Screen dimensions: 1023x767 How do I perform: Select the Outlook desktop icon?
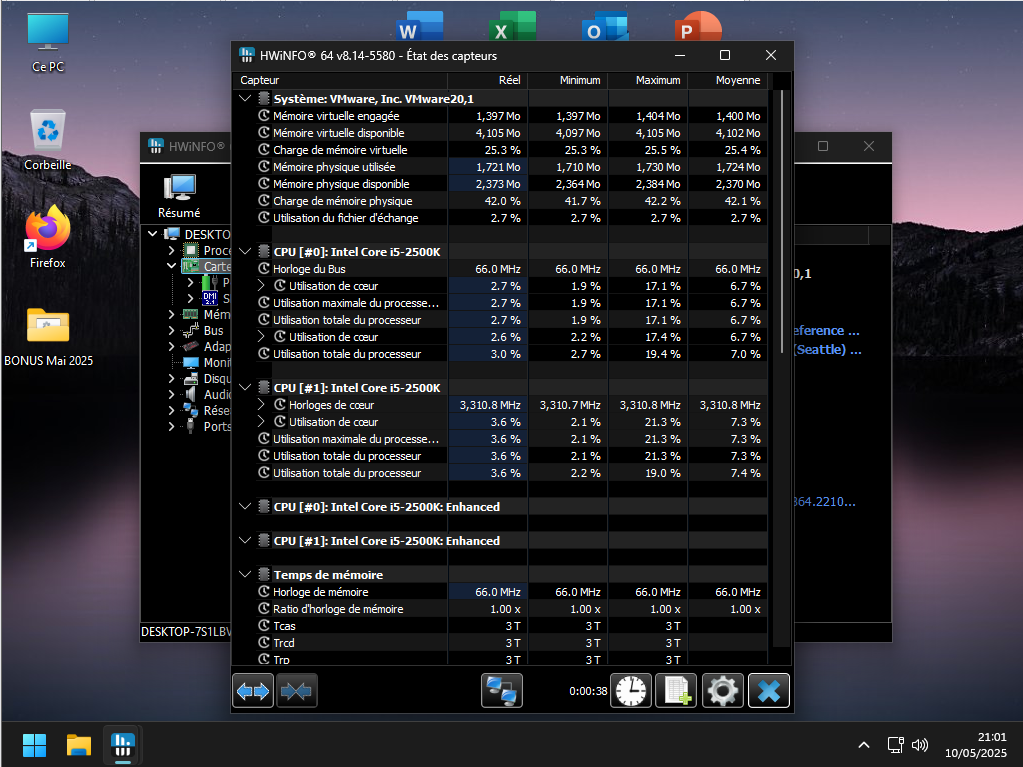point(605,26)
